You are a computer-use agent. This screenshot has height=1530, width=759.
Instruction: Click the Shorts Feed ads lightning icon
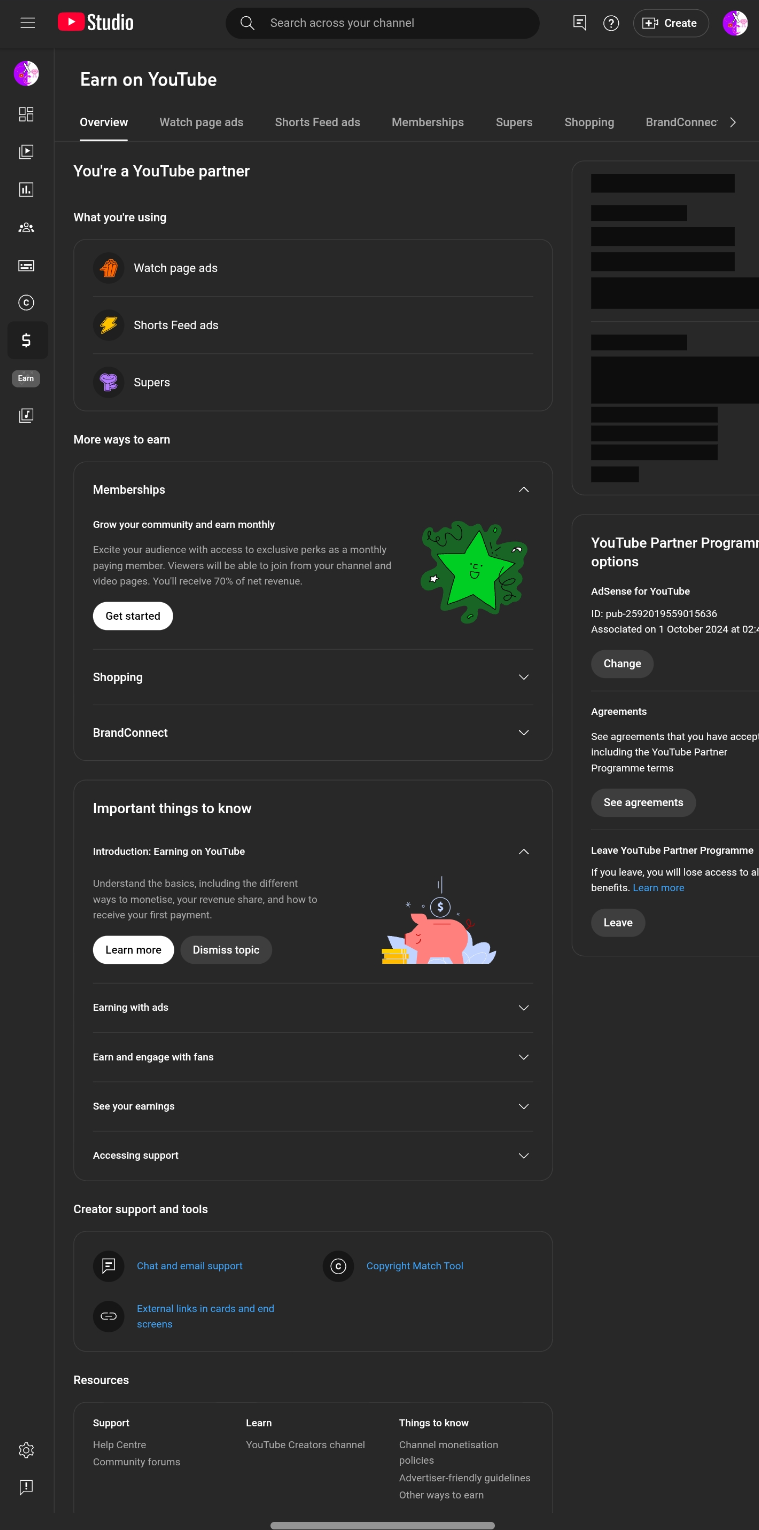pos(108,325)
